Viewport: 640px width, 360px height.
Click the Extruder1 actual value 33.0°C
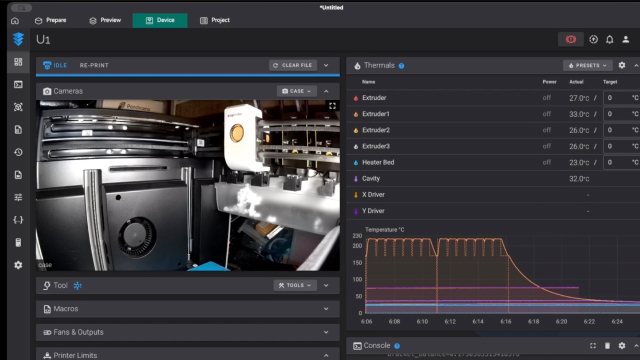click(x=579, y=114)
